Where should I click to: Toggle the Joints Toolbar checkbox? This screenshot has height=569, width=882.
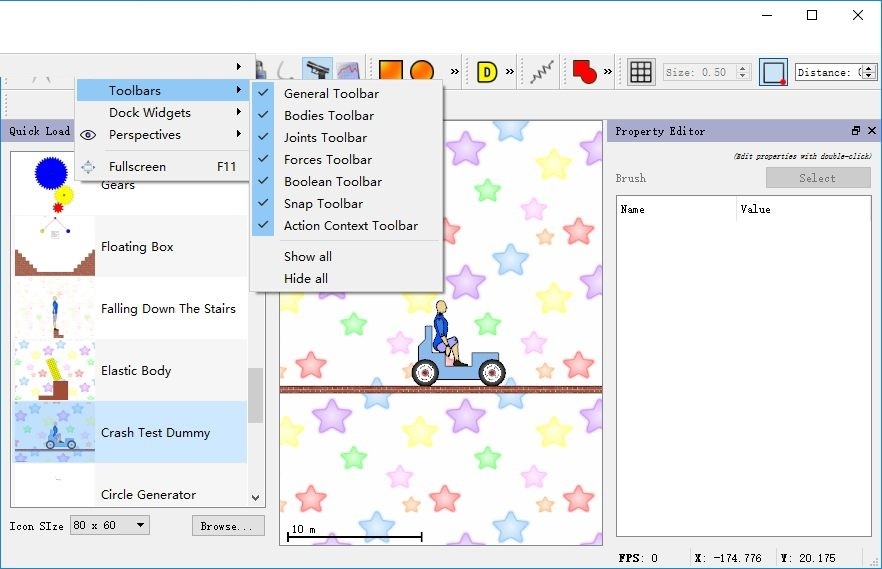coord(325,138)
